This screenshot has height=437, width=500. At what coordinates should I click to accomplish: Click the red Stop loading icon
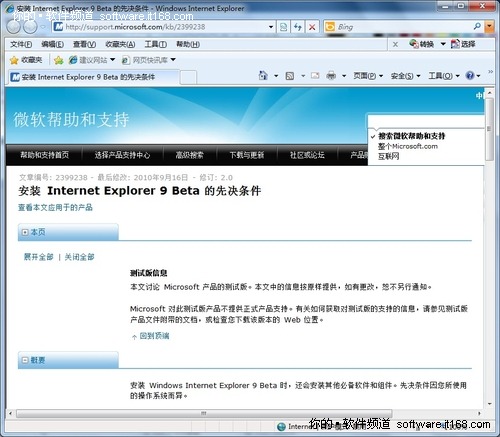click(x=312, y=27)
